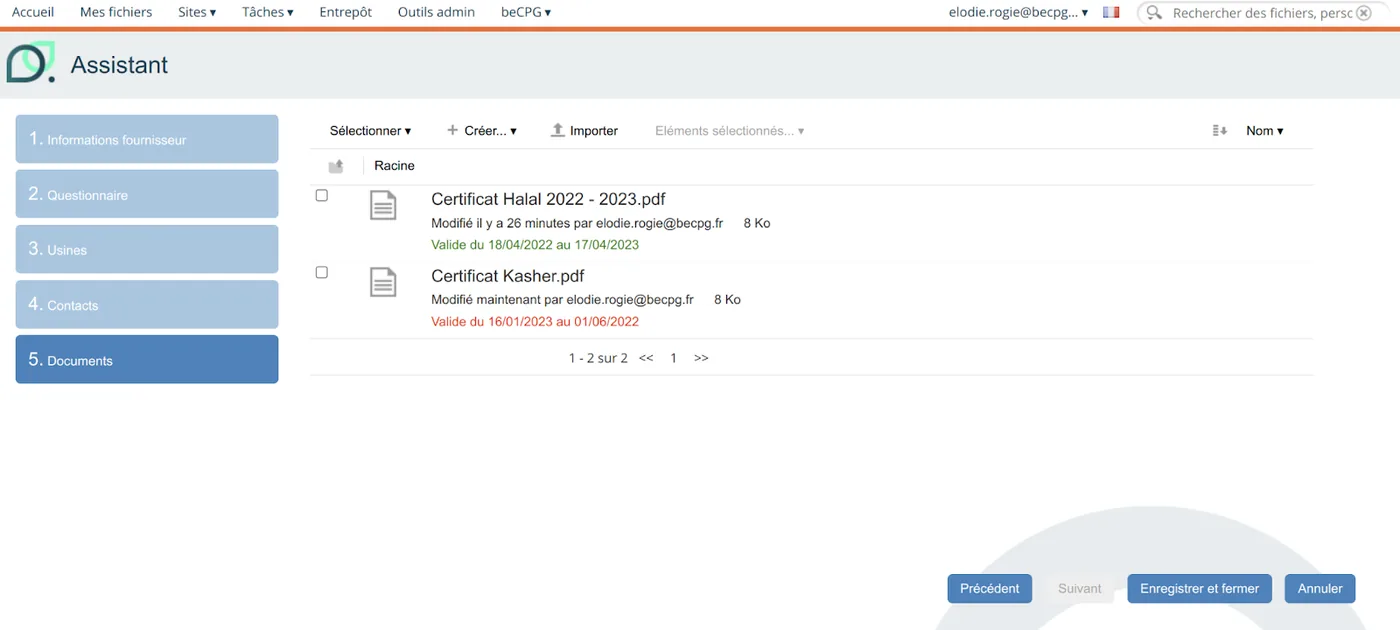Click the French flag language icon
The width and height of the screenshot is (1400, 630).
(x=1111, y=13)
